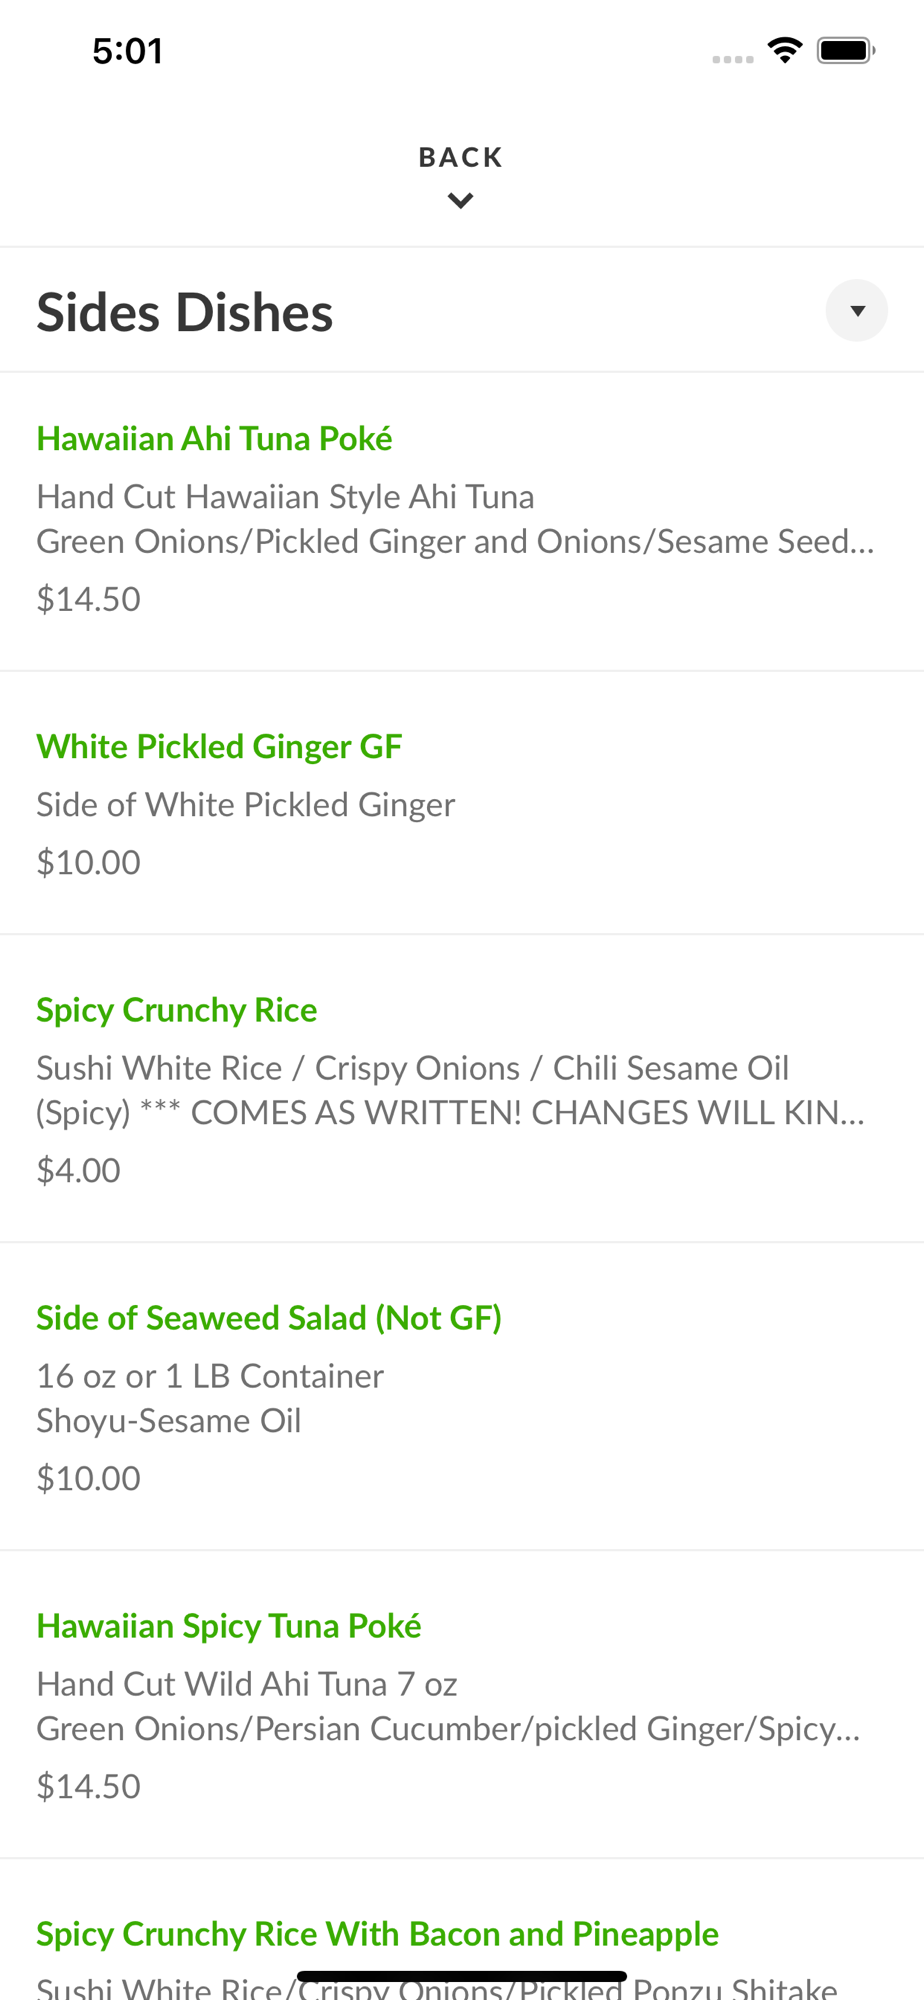Image resolution: width=924 pixels, height=2000 pixels.
Task: Tap the BACK button at top
Action: [x=461, y=158]
